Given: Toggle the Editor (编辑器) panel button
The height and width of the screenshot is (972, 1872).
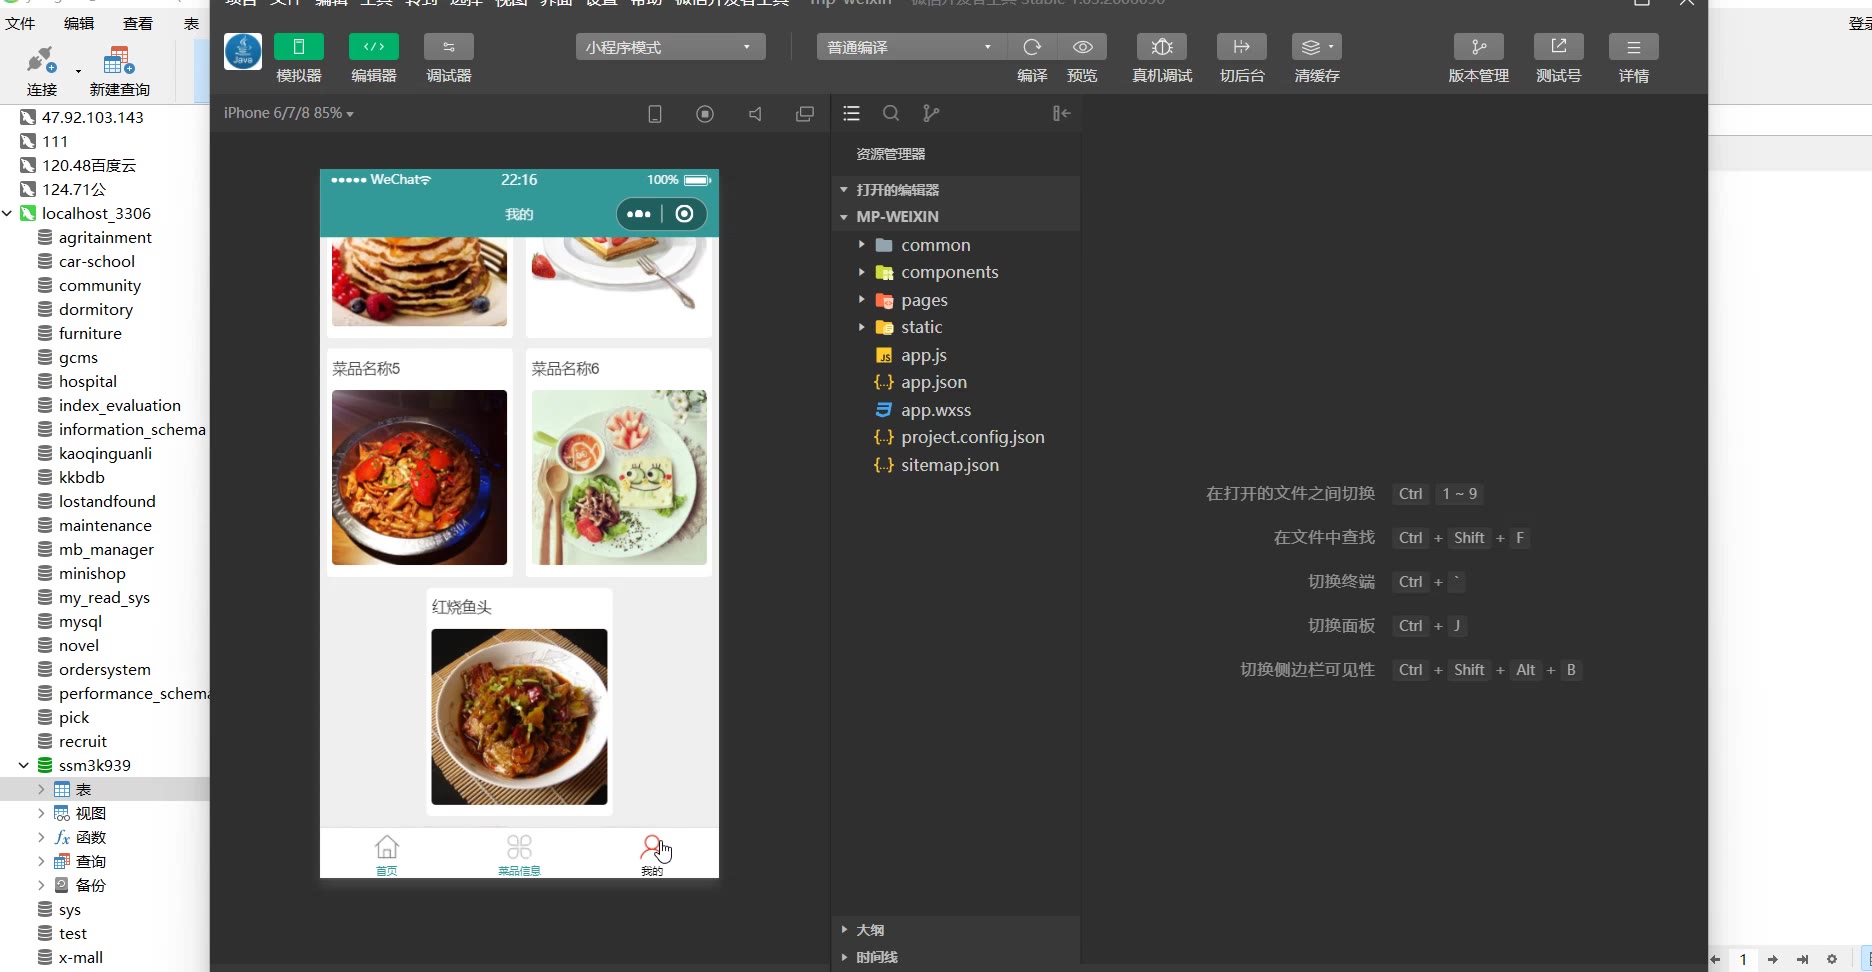Looking at the screenshot, I should point(373,47).
